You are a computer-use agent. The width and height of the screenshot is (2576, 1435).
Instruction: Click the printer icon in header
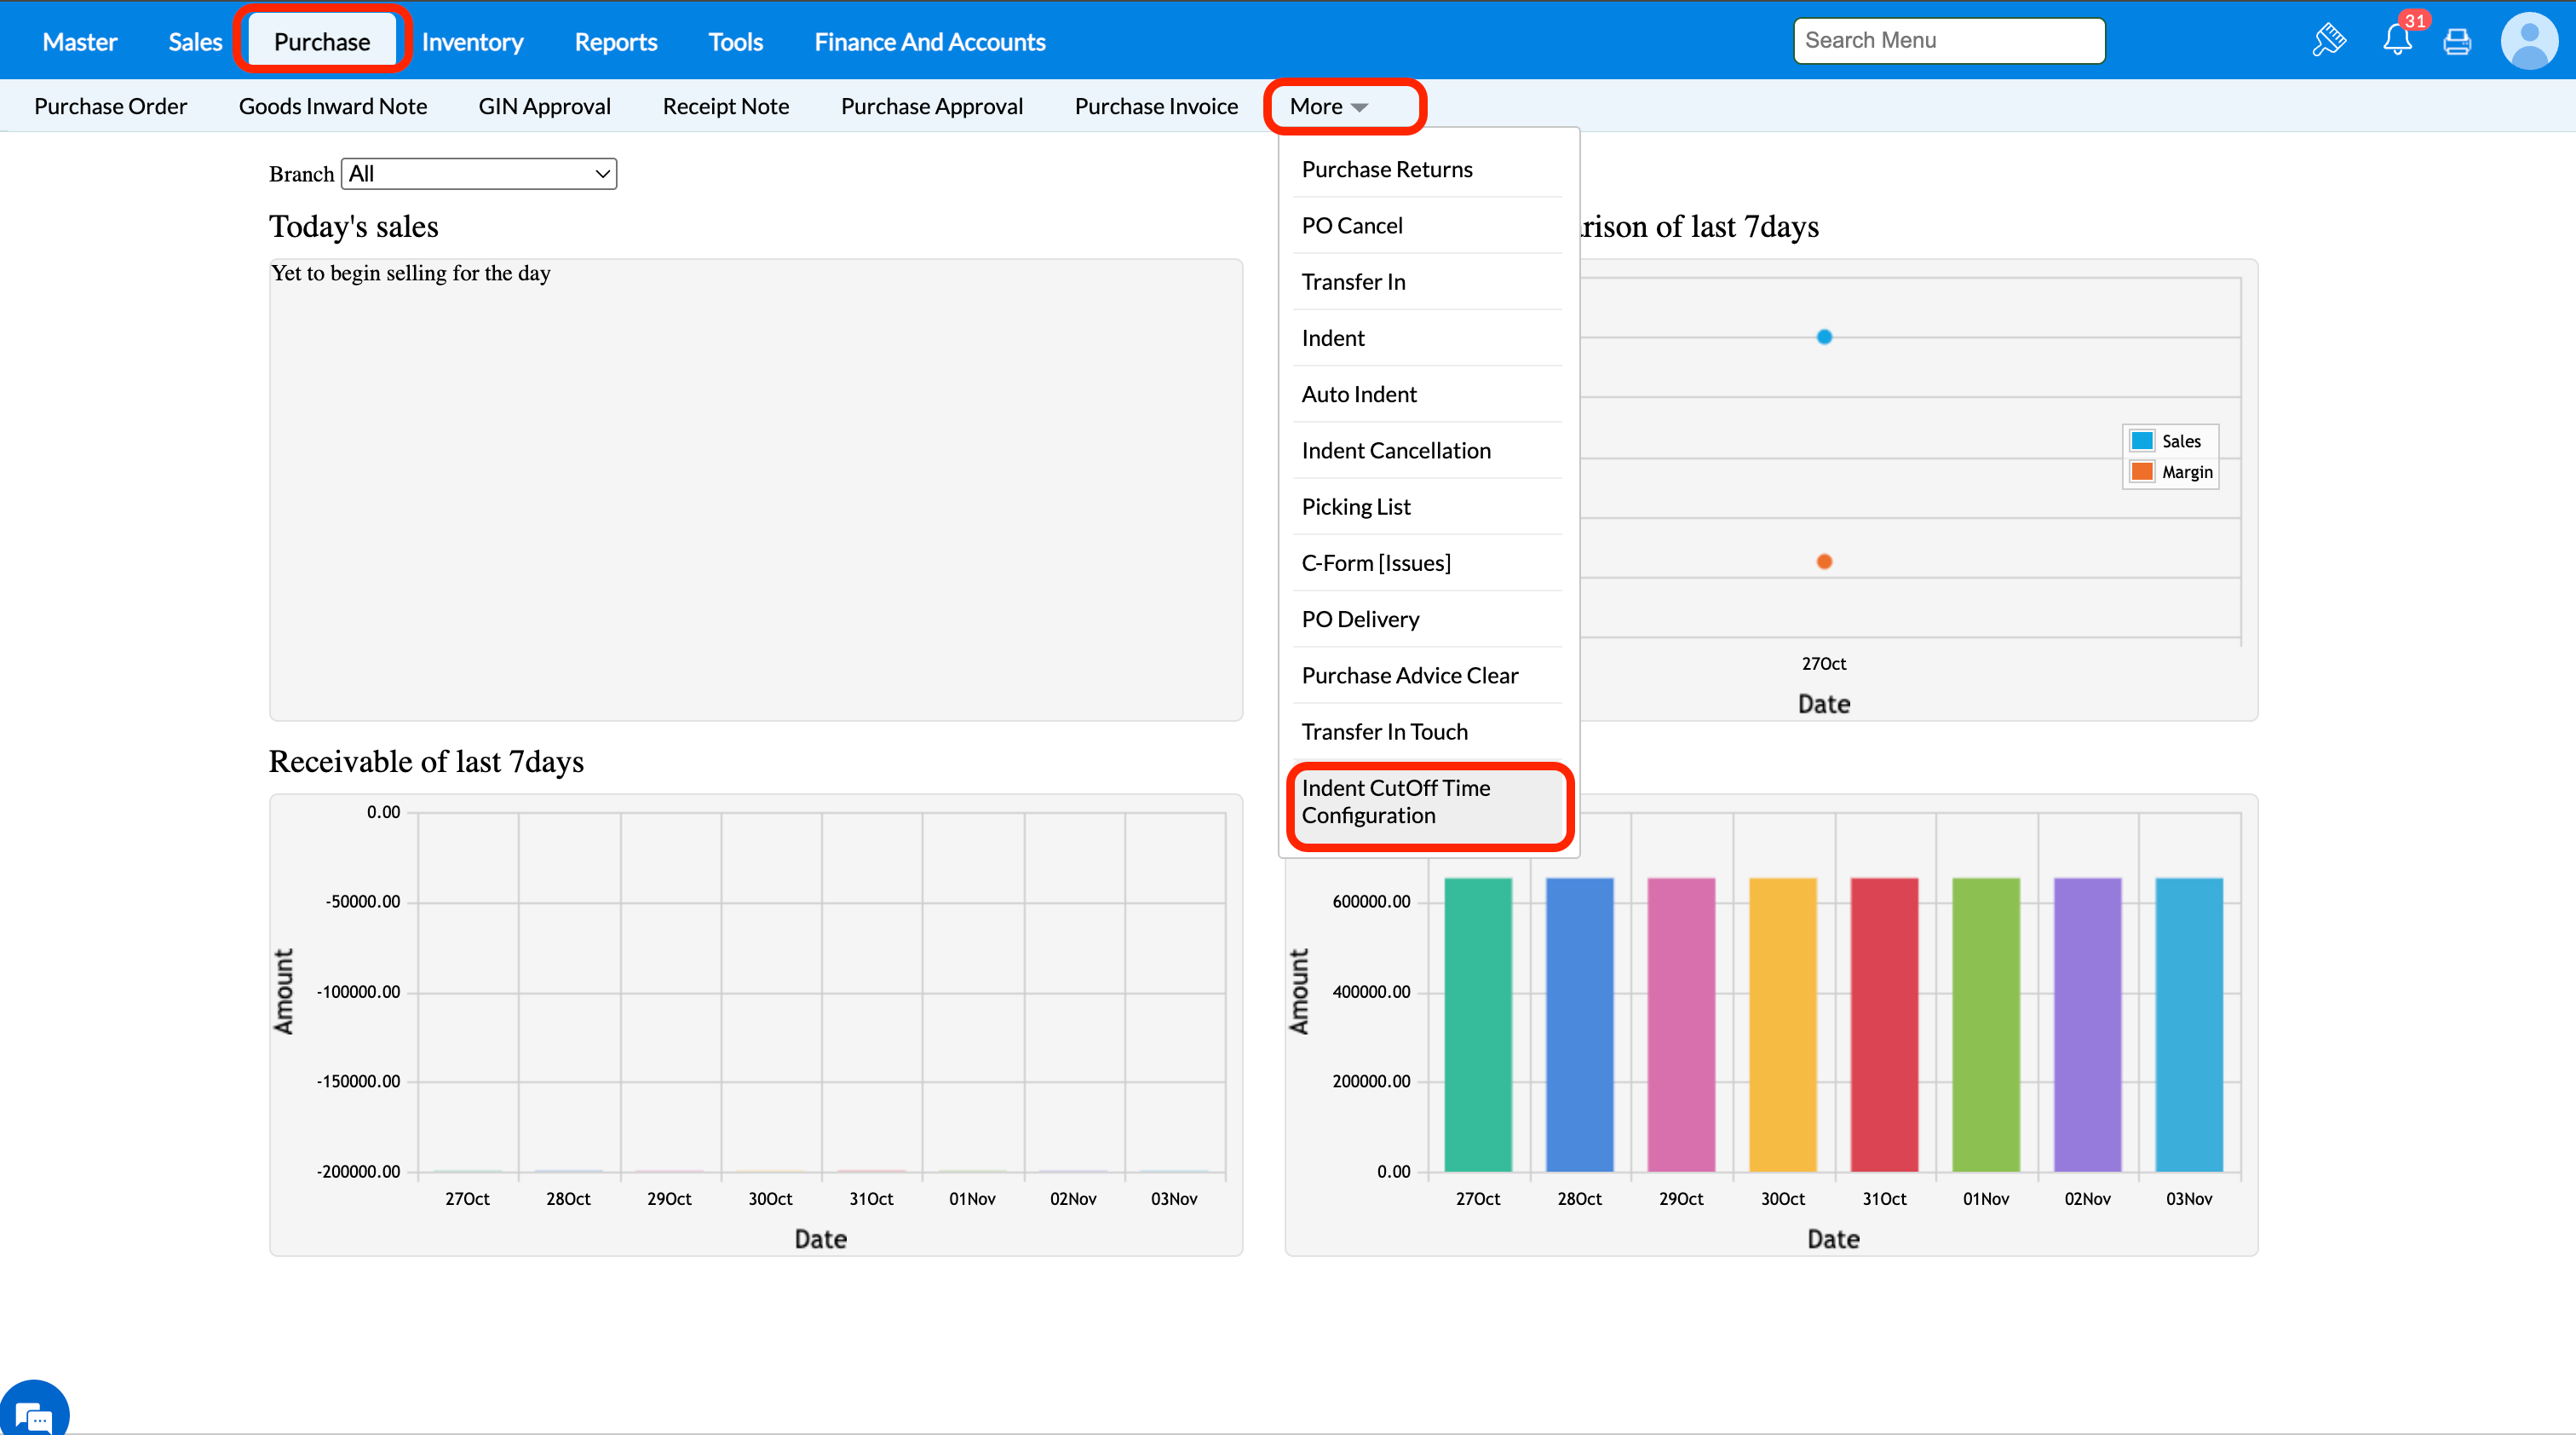(x=2457, y=42)
